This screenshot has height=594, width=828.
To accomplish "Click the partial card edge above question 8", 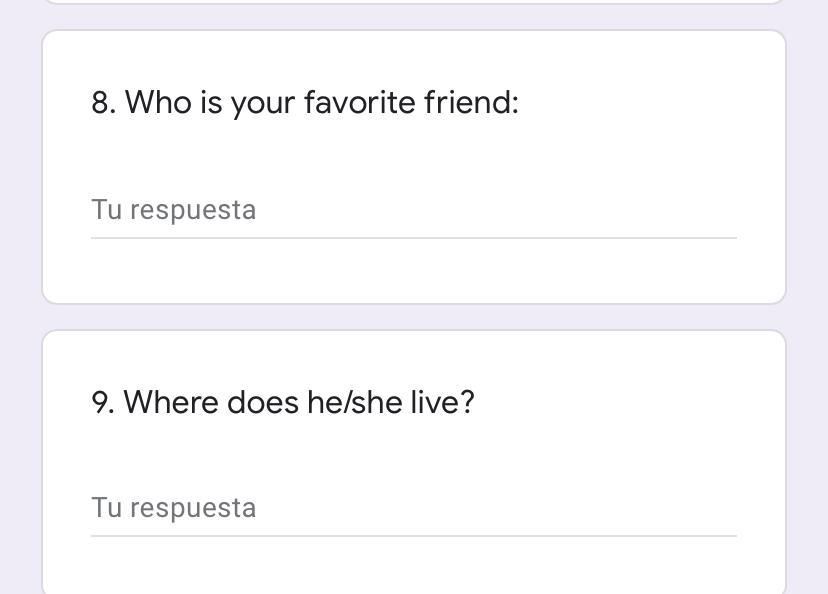I will (413, 2).
